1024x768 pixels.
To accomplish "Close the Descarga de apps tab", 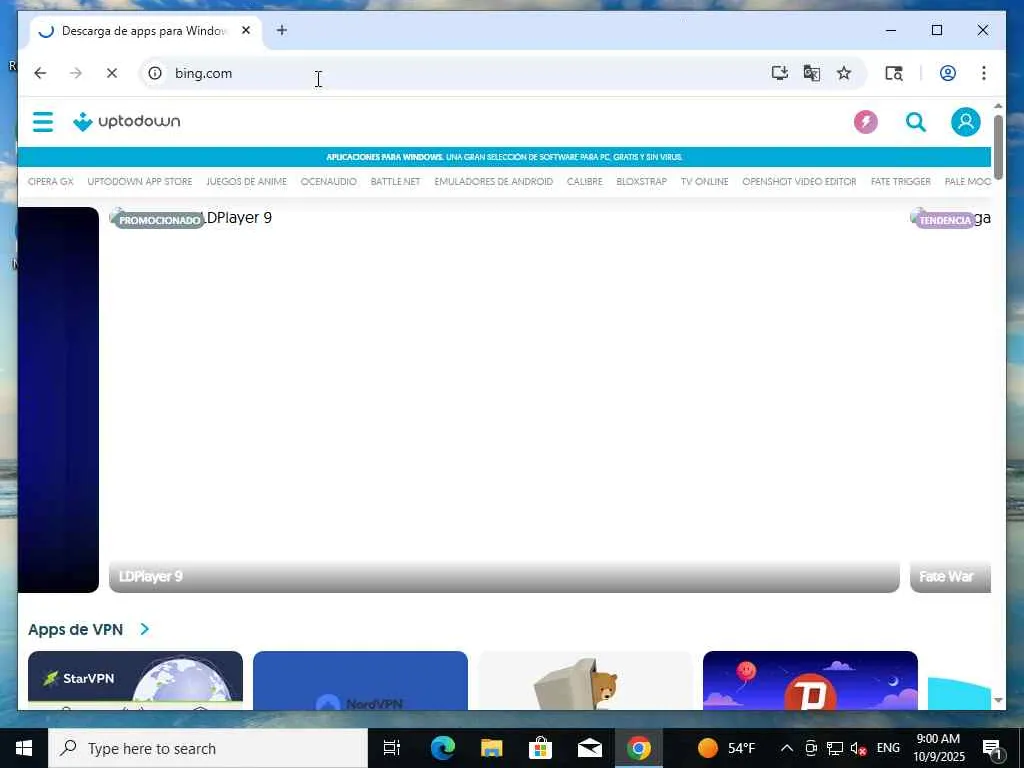I will (x=246, y=30).
